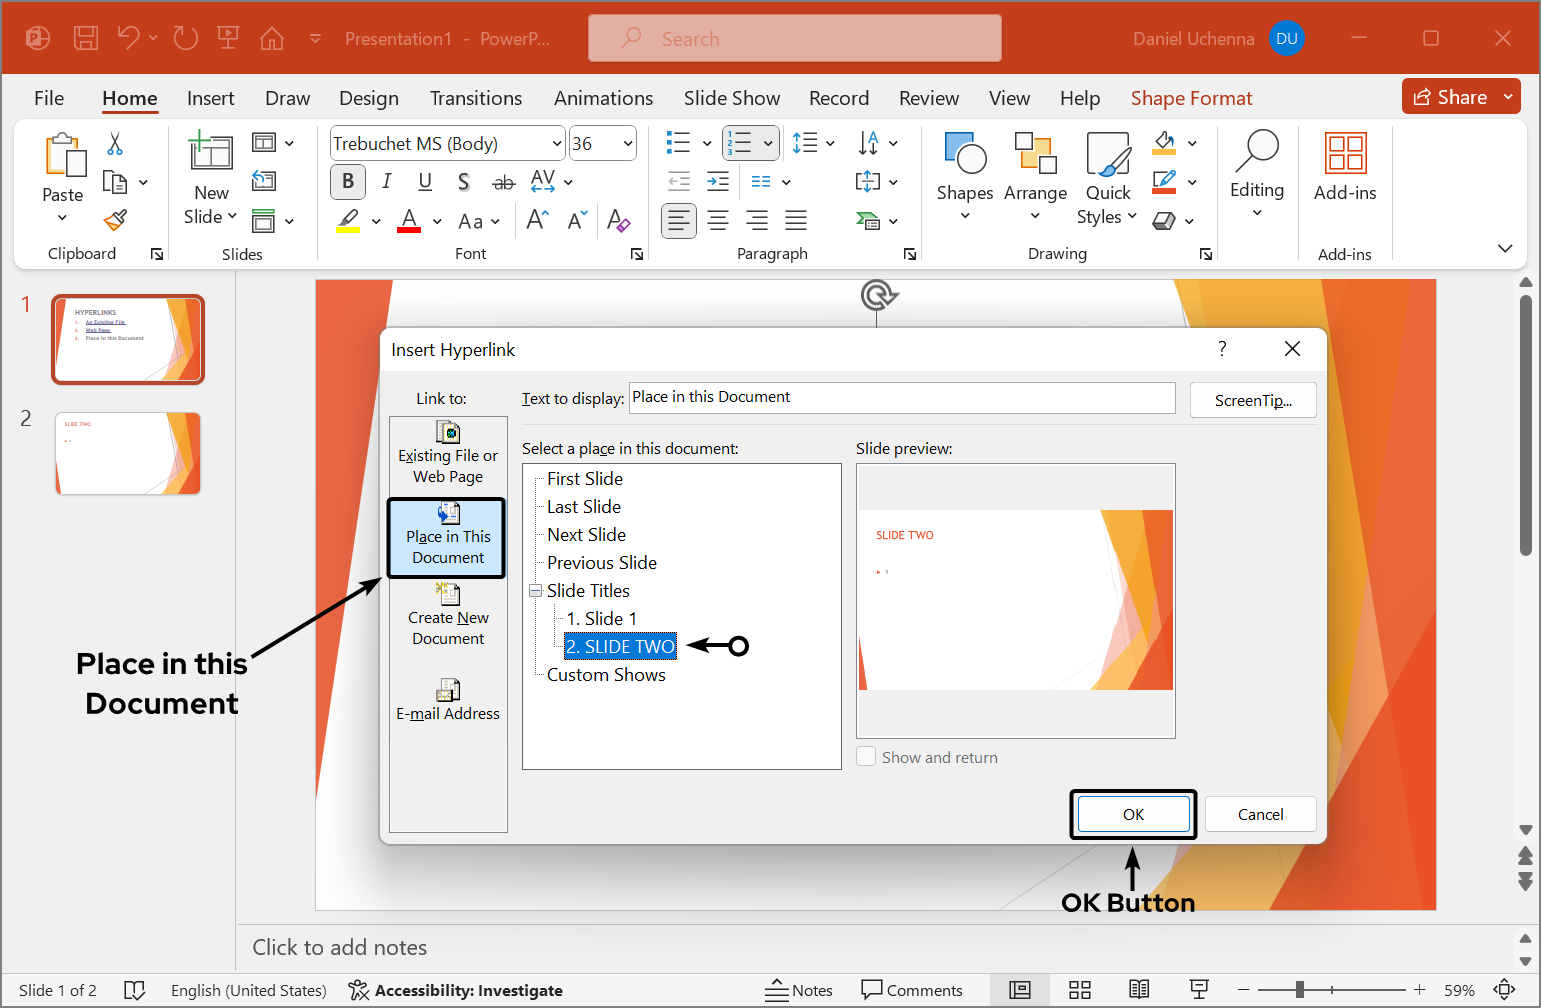1541x1008 pixels.
Task: Click the Format Painter brush icon
Action: point(116,220)
